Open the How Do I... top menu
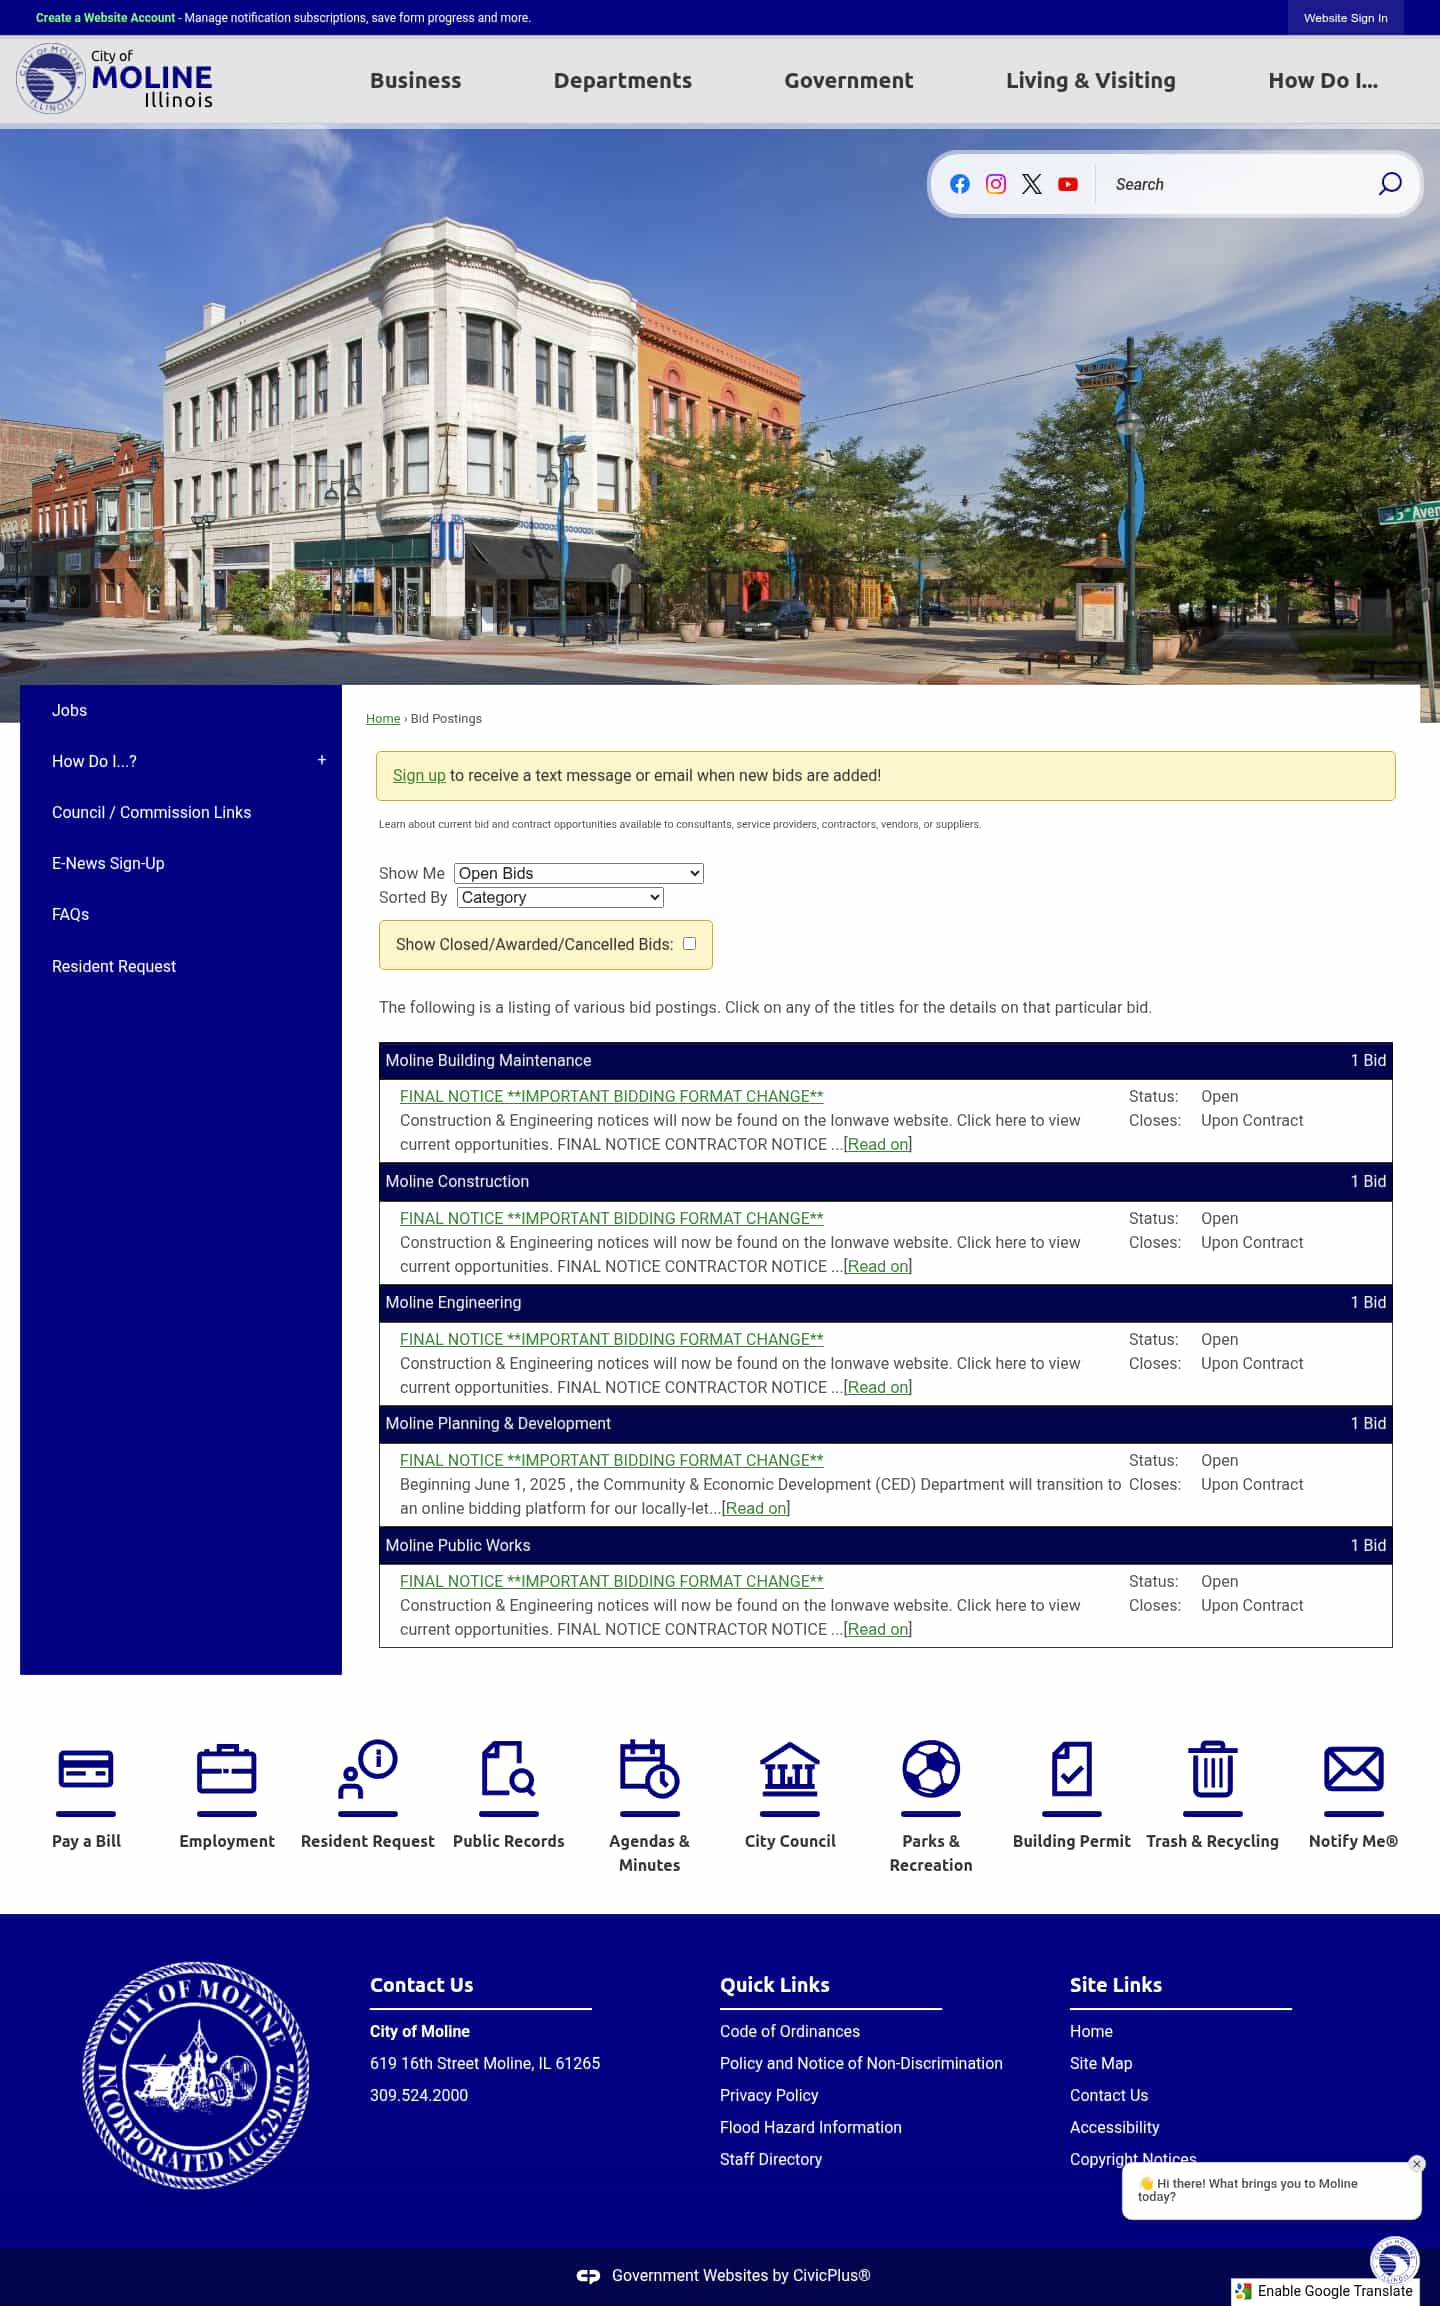This screenshot has width=1440, height=2306. tap(1323, 80)
